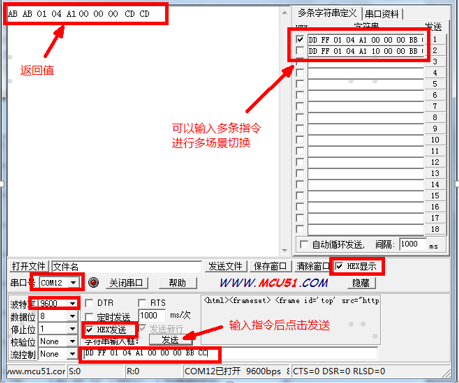Viewport: 459px width, 383px height.
Task: Enable 自动循环发送 auto loop checkbox
Action: point(303,244)
